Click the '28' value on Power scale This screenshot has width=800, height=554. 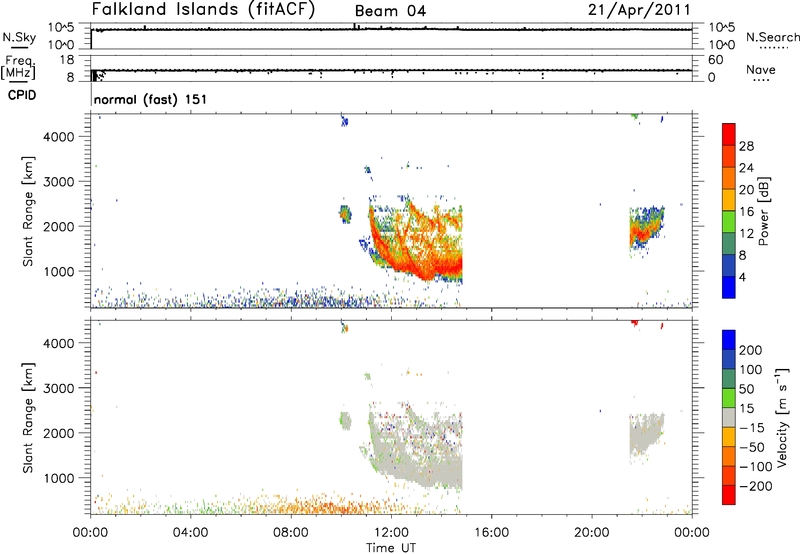pos(746,146)
